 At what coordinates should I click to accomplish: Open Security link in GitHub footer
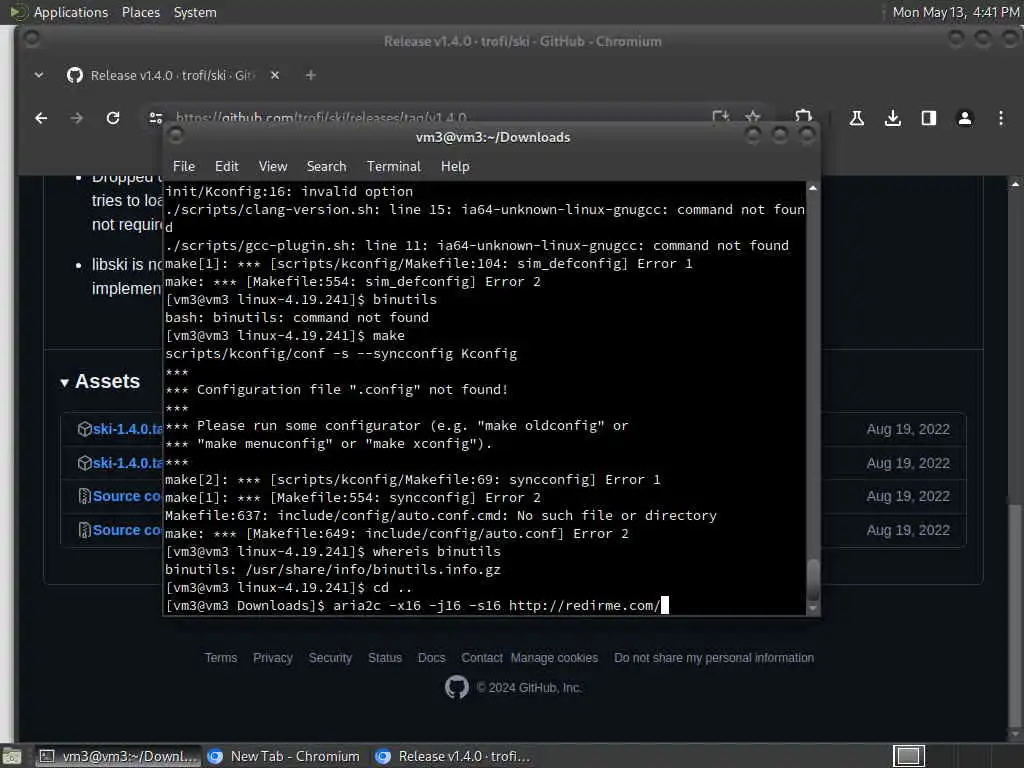(x=330, y=658)
